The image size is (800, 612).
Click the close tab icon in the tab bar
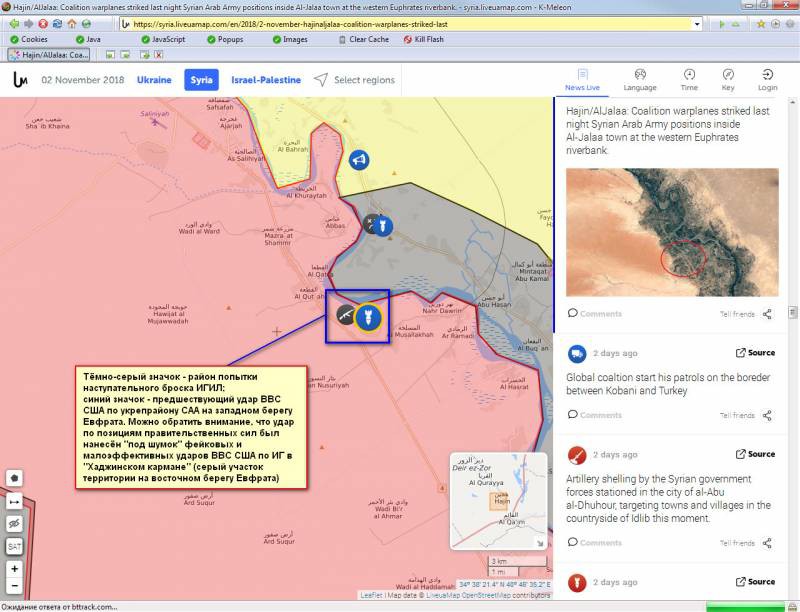159,55
